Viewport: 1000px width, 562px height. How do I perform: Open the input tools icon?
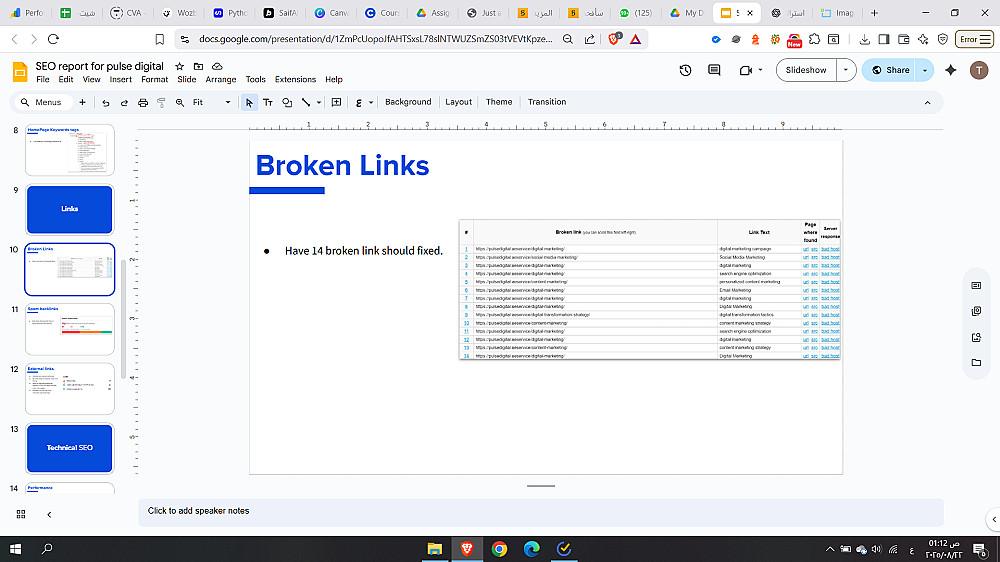358,102
